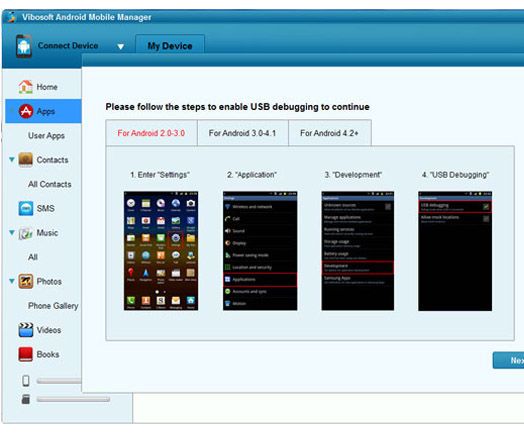
Task: Click the enable USB debugging instruction heading
Action: (238, 107)
